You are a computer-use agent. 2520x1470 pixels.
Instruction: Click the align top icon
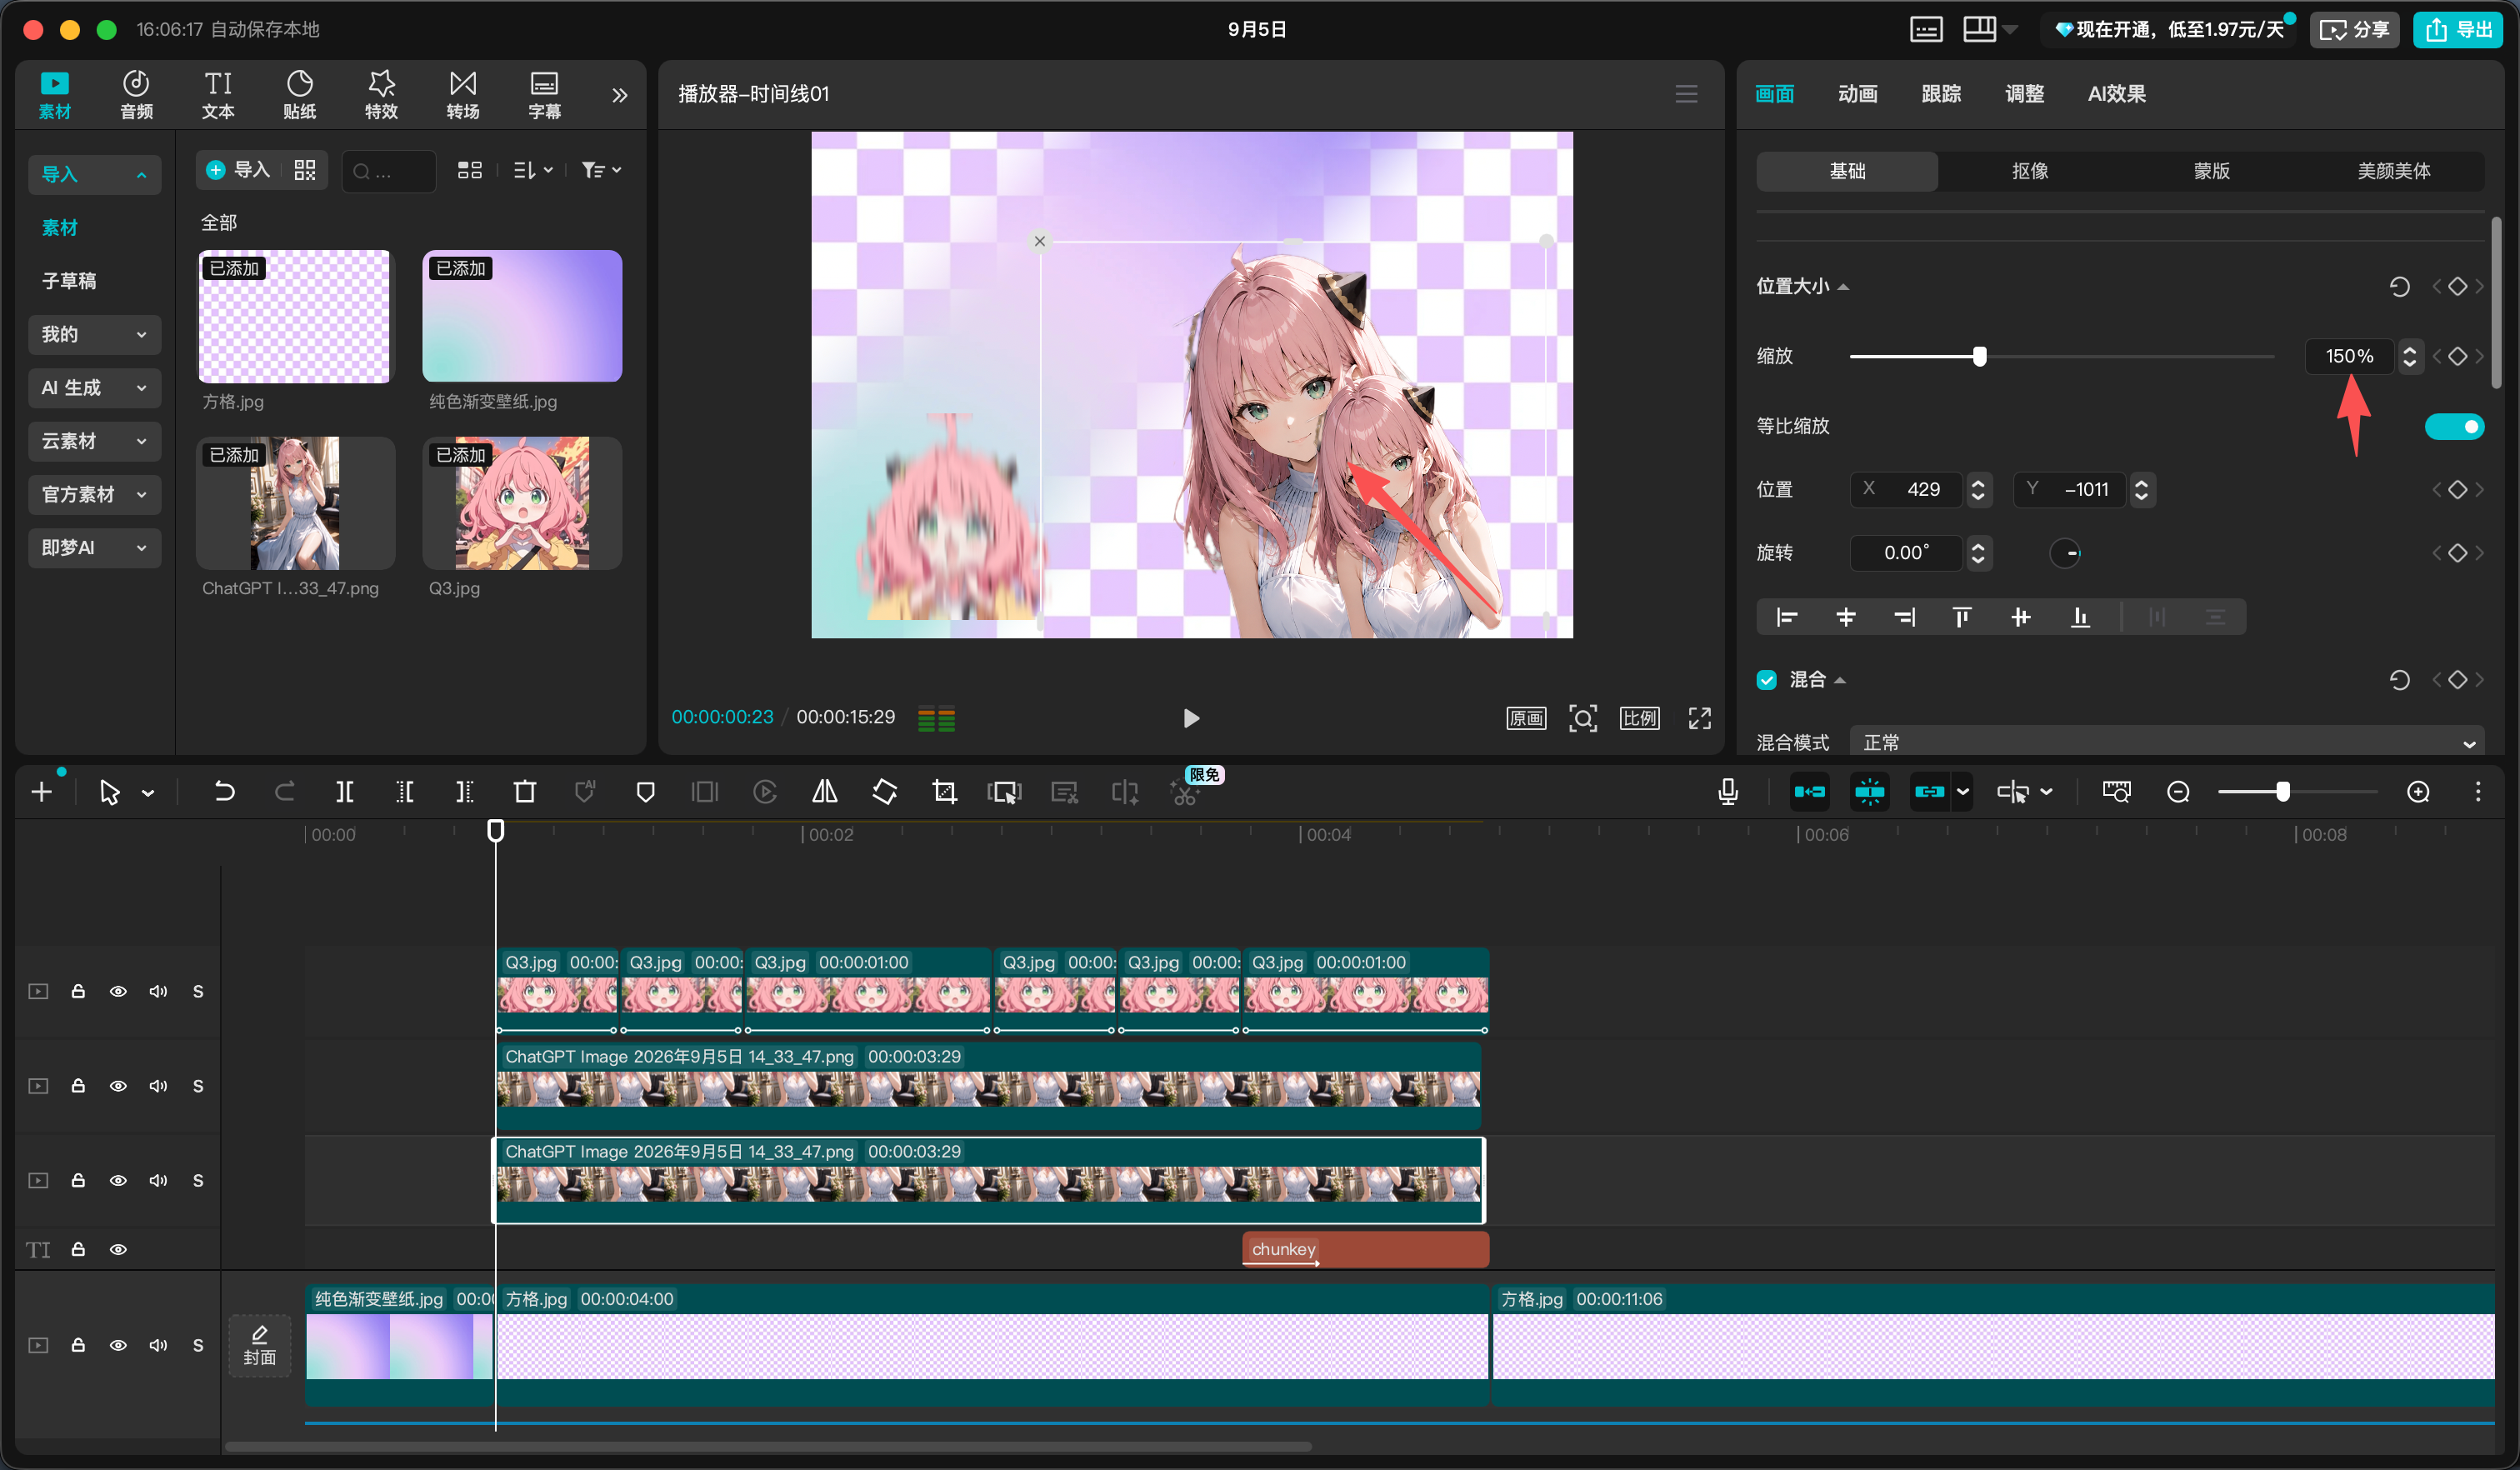[1962, 617]
